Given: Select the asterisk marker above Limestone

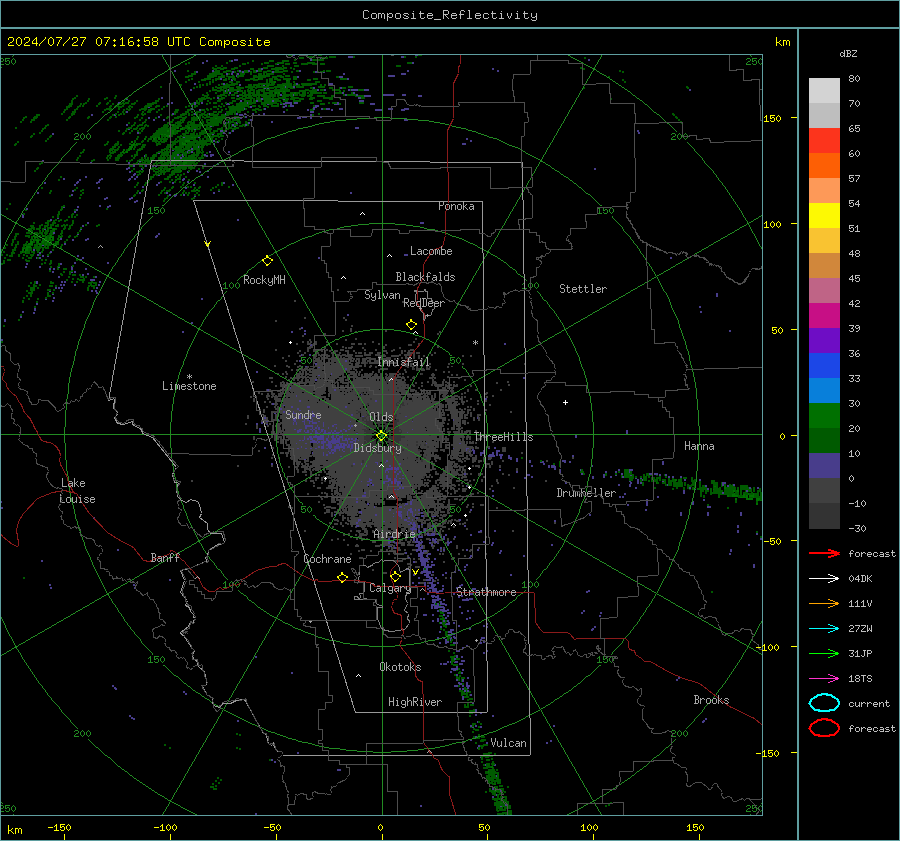Looking at the screenshot, I should point(189,377).
